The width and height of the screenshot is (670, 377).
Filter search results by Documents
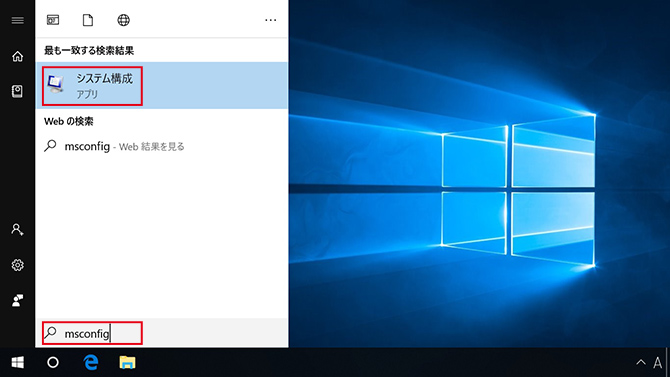(88, 20)
